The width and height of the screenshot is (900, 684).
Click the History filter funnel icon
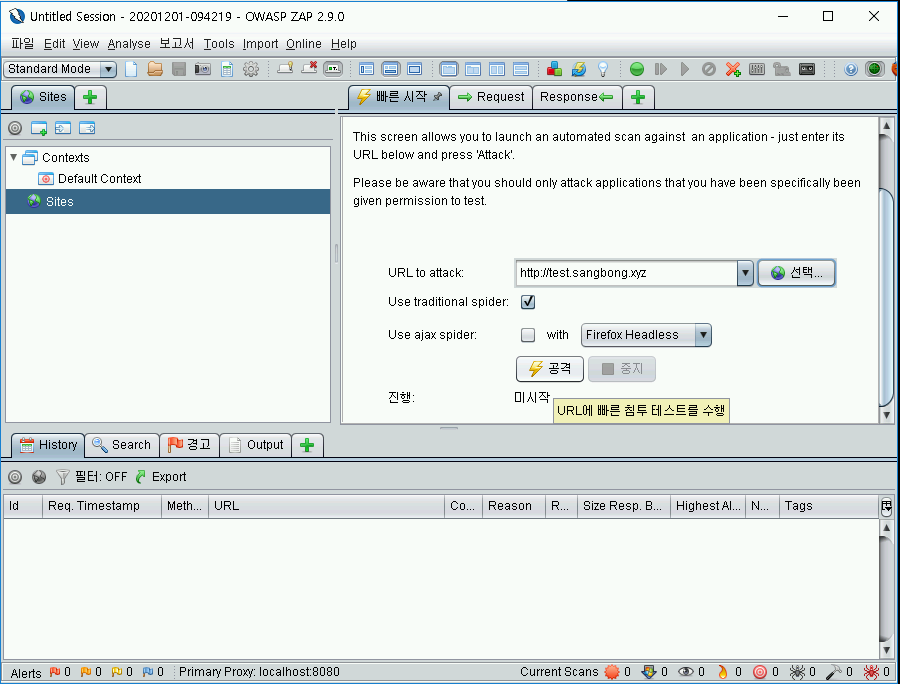63,477
